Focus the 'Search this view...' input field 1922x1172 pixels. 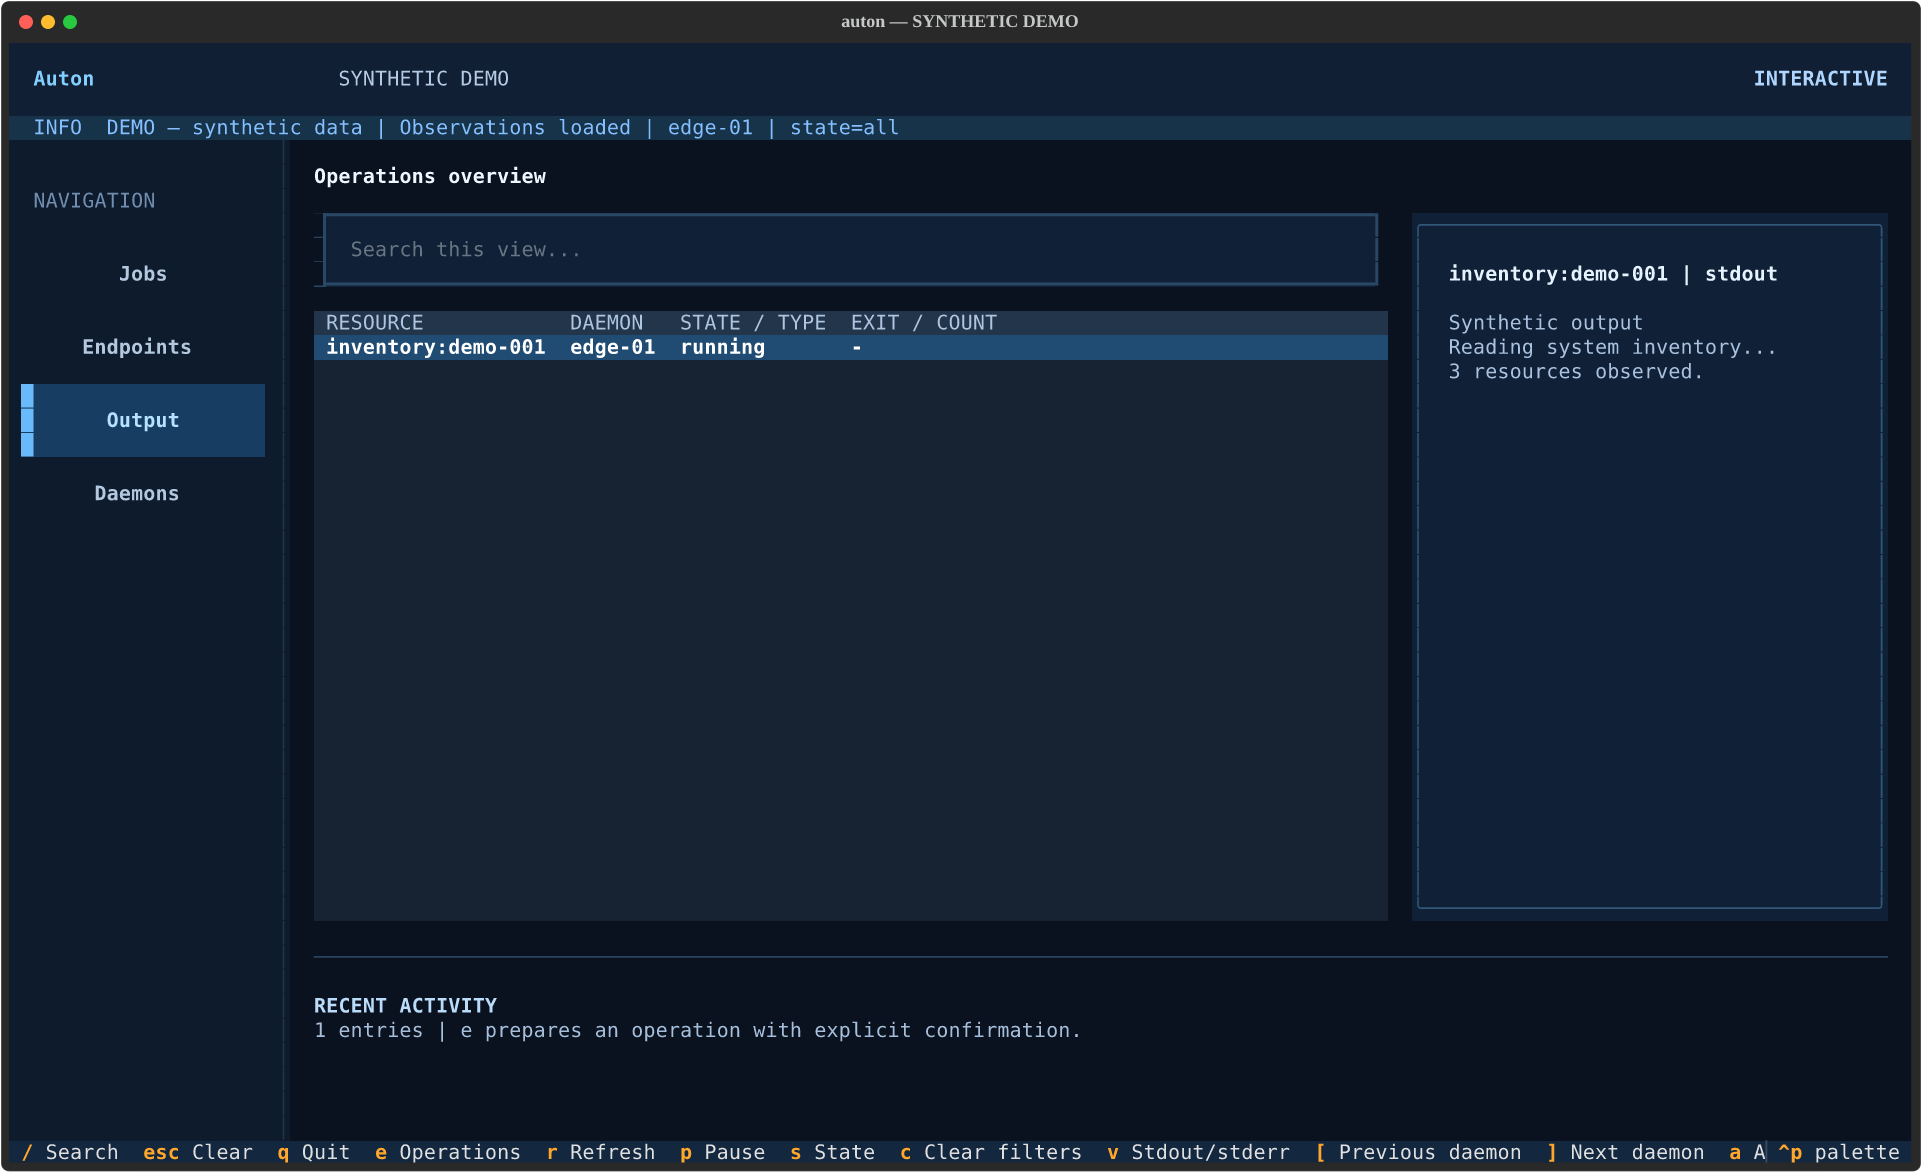(850, 250)
